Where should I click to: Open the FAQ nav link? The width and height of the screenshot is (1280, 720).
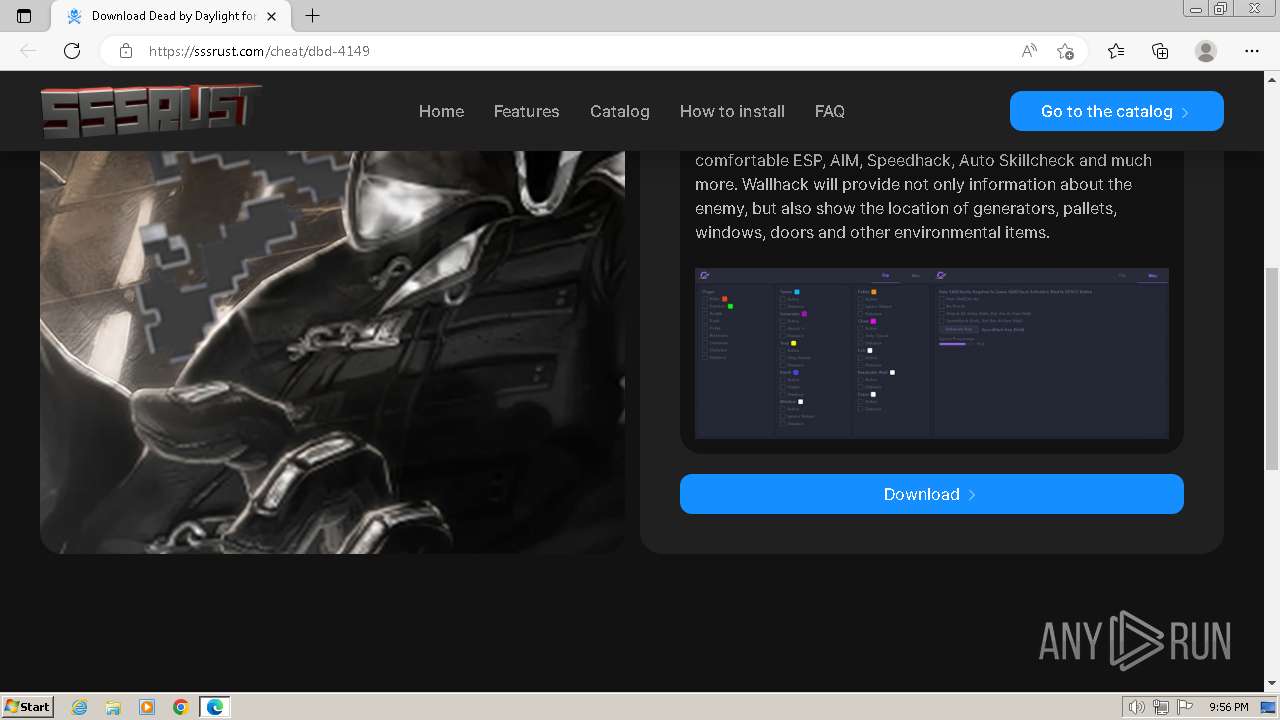pyautogui.click(x=830, y=111)
